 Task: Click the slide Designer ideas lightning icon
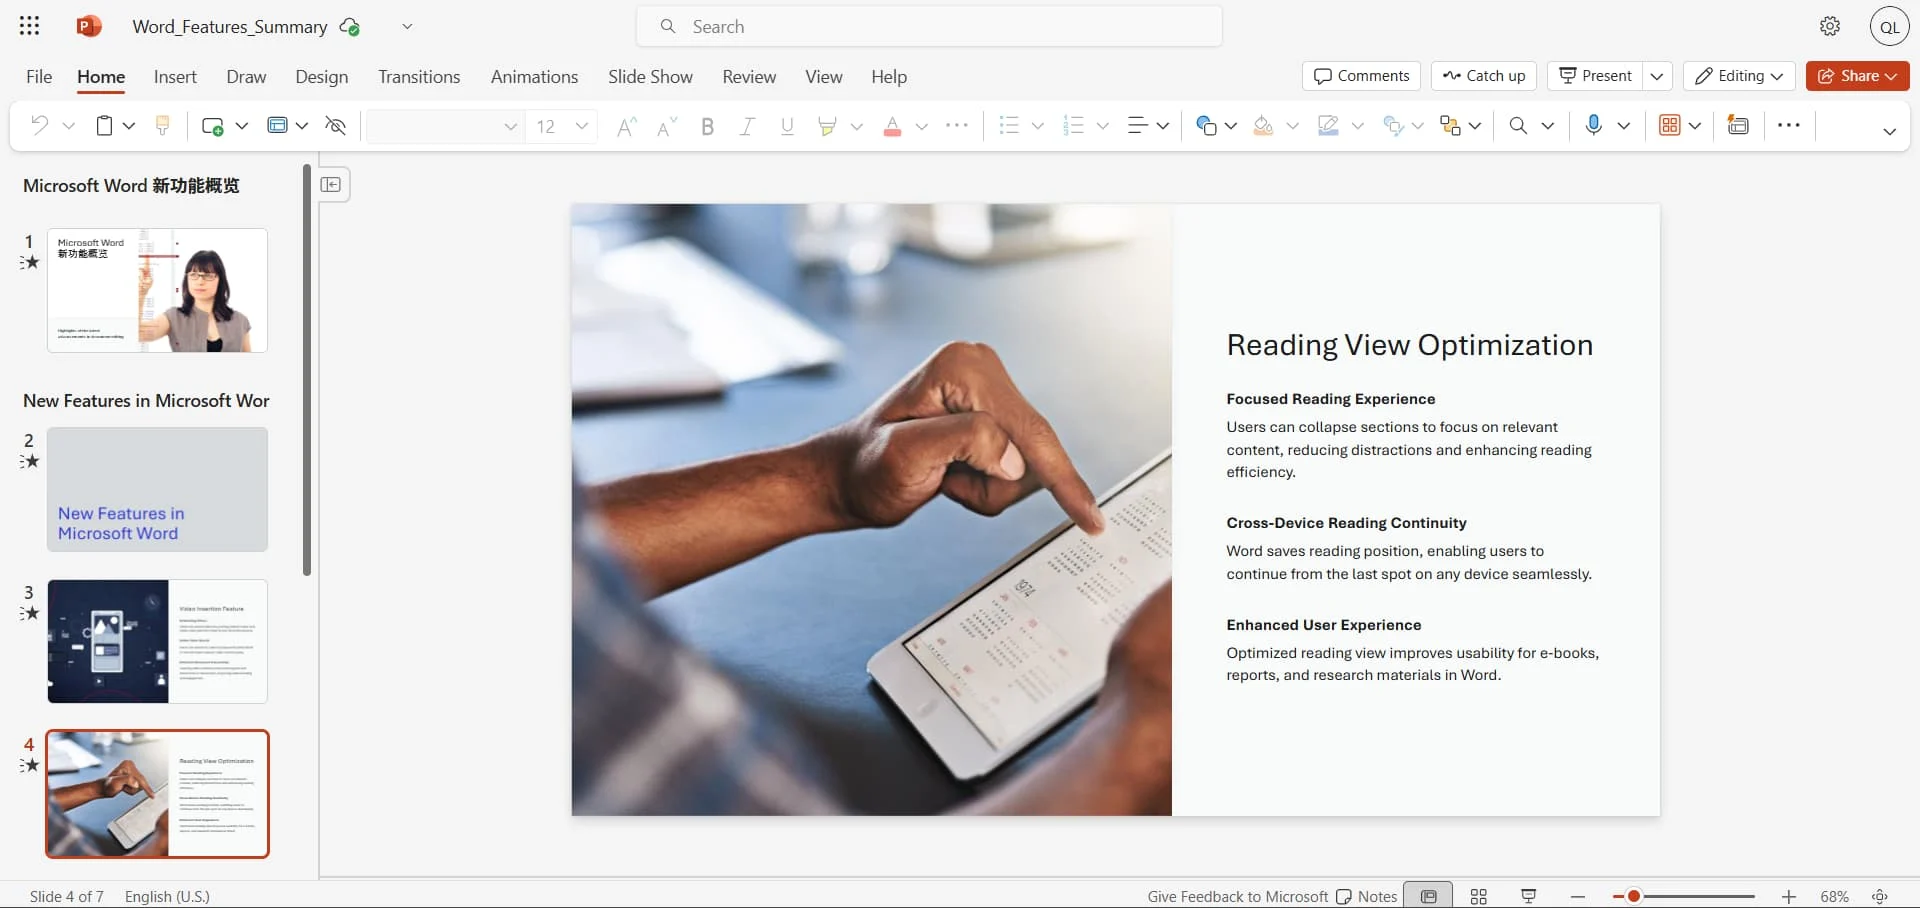tap(1738, 125)
